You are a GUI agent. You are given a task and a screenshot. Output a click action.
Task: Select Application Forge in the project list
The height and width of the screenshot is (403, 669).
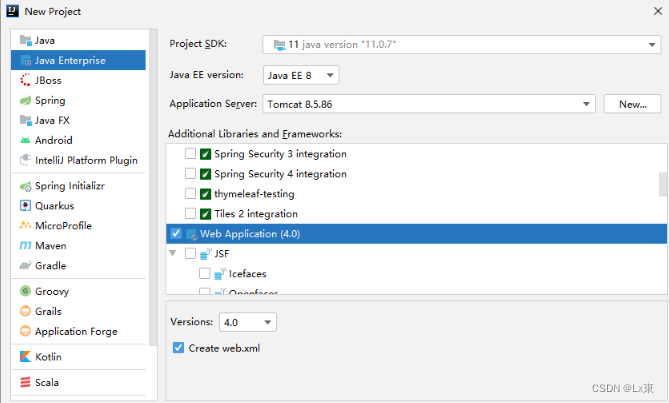point(79,331)
